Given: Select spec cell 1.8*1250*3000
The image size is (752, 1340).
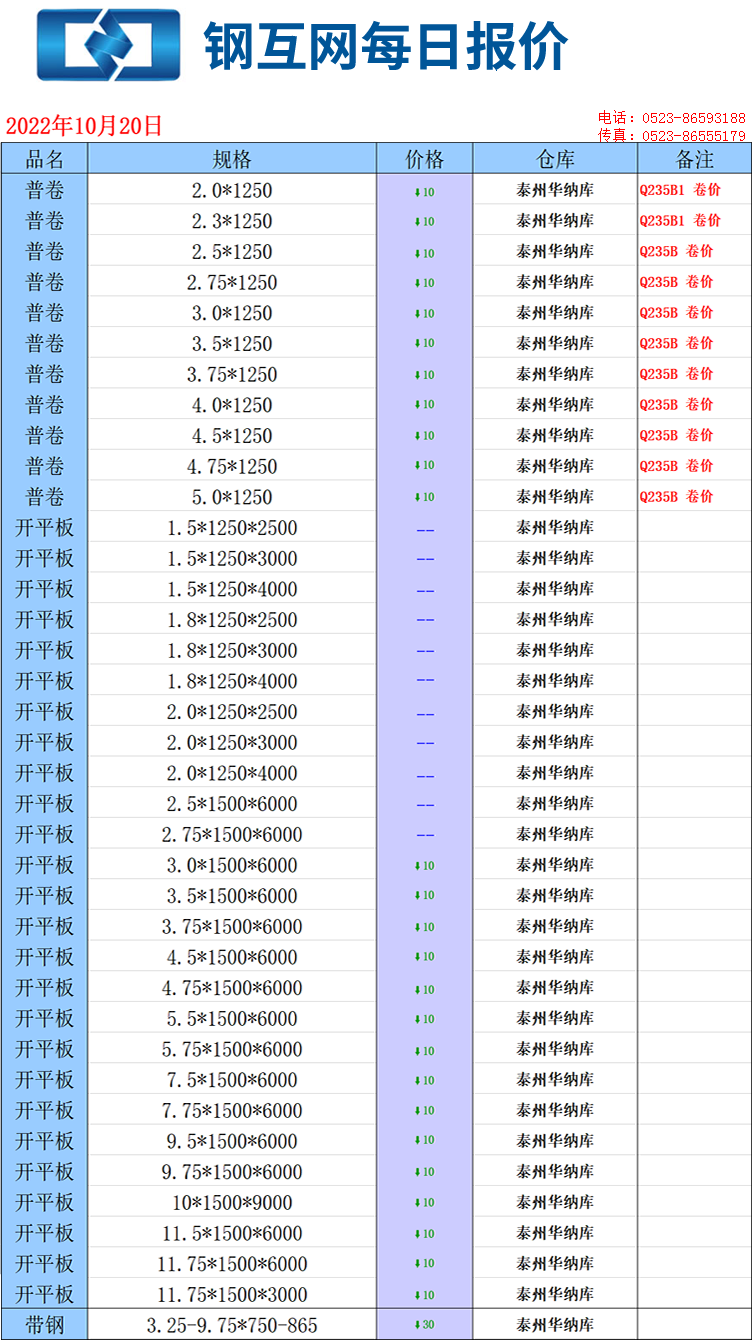Looking at the screenshot, I should [x=232, y=651].
